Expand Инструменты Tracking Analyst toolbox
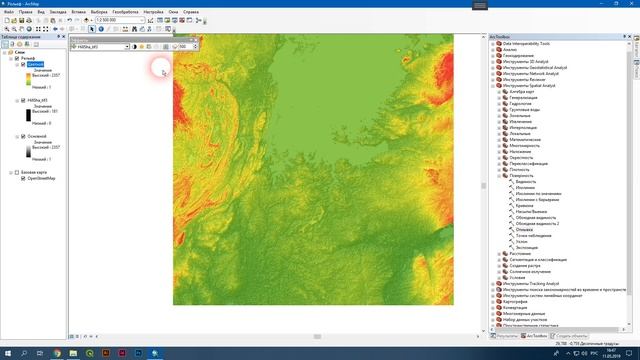 493,284
